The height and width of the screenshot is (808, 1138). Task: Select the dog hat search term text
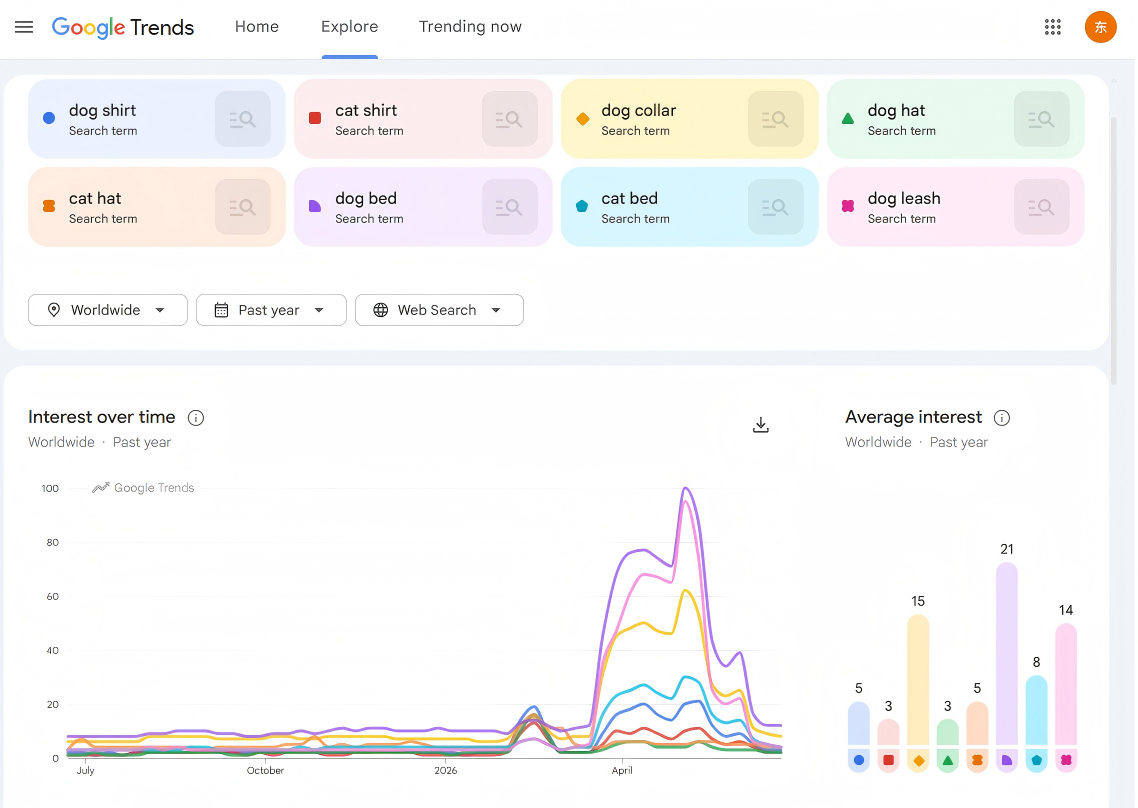[896, 110]
